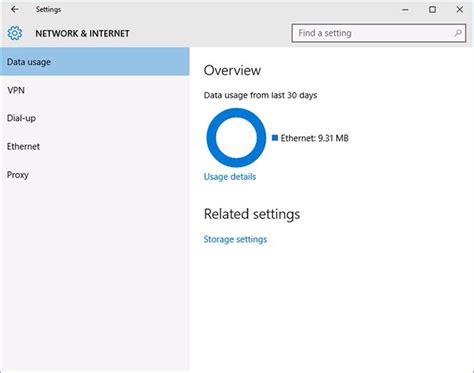Open the VPN section
Image resolution: width=474 pixels, height=373 pixels.
coord(95,90)
